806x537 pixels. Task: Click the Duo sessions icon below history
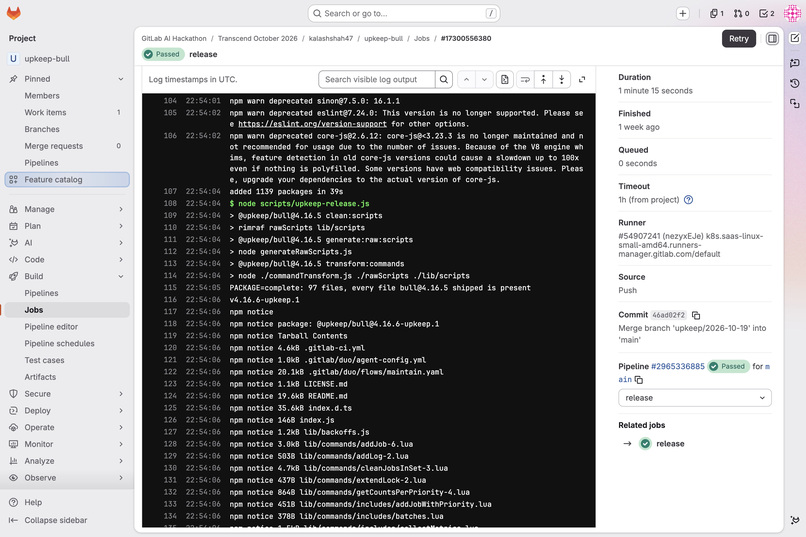tap(795, 104)
